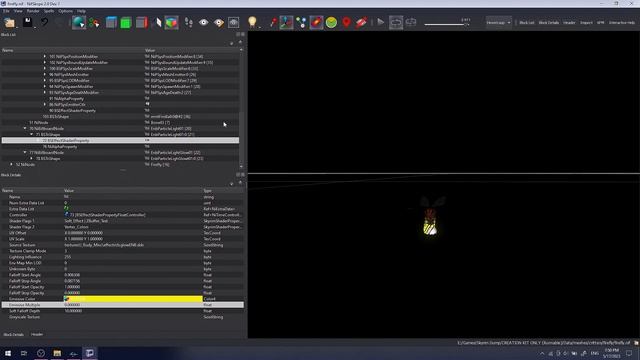
Task: Click the NifSkope taskbar icon
Action: pos(89,353)
